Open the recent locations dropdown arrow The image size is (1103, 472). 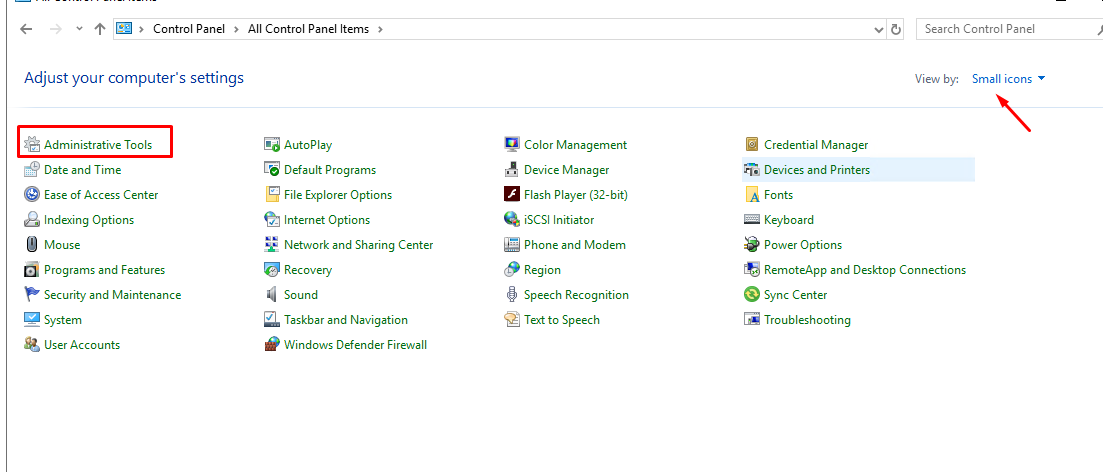coord(79,29)
